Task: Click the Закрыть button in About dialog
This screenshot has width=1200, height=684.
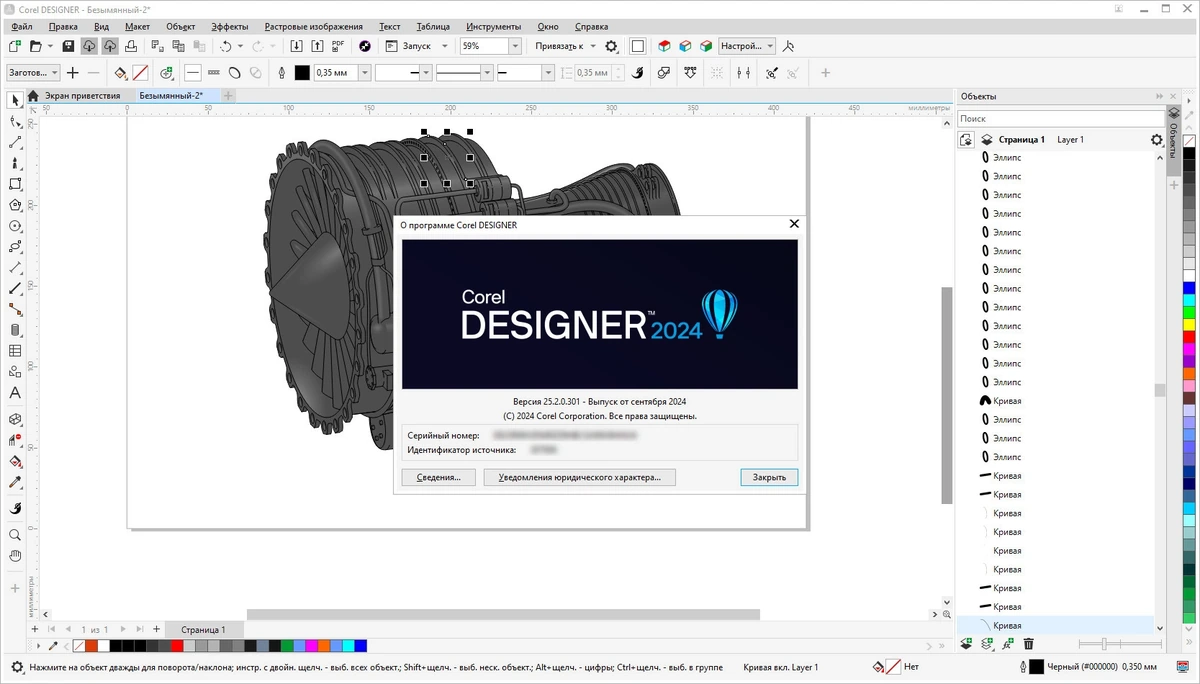Action: pyautogui.click(x=769, y=477)
